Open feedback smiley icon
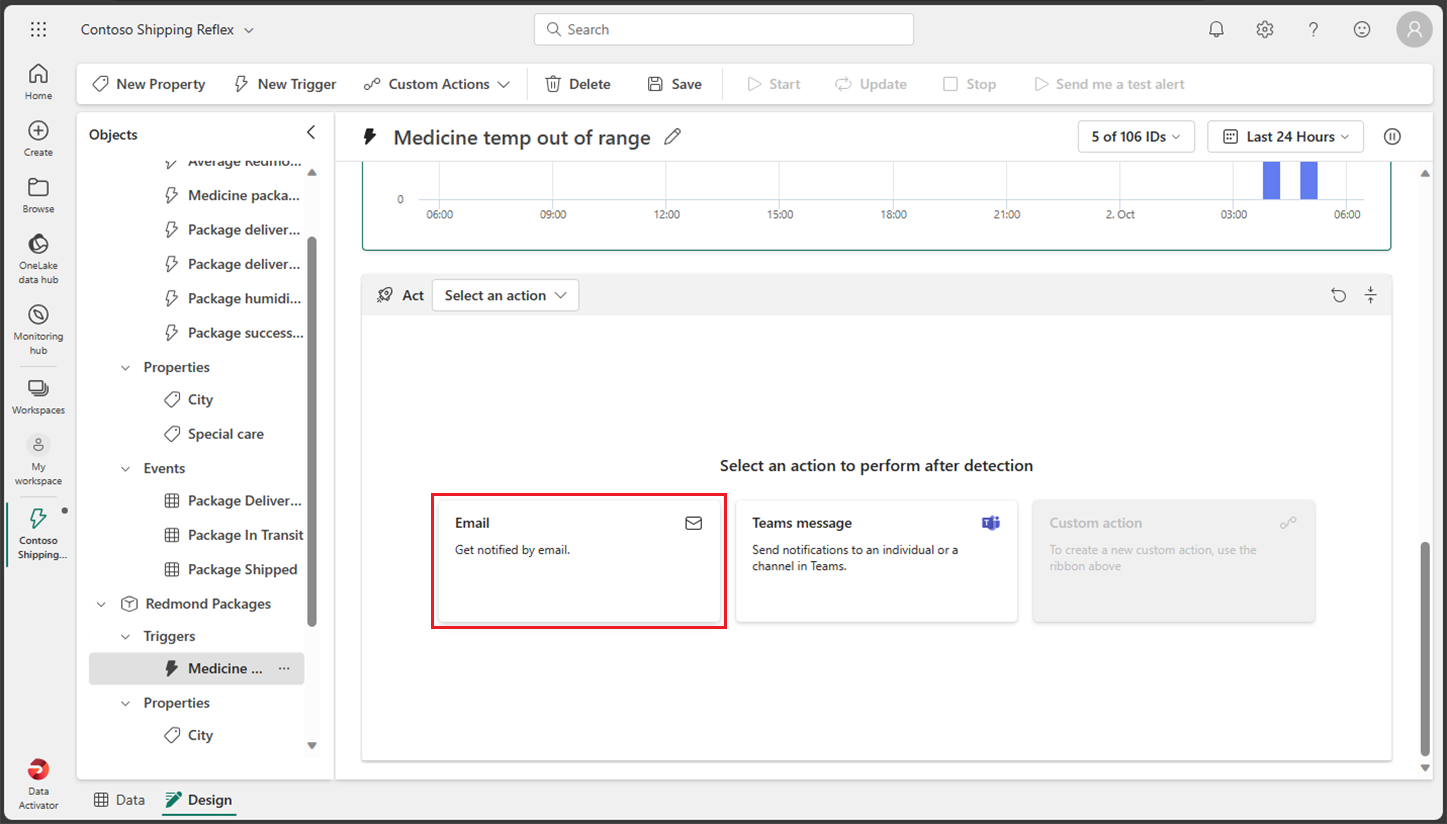This screenshot has height=824, width=1447. click(1362, 29)
